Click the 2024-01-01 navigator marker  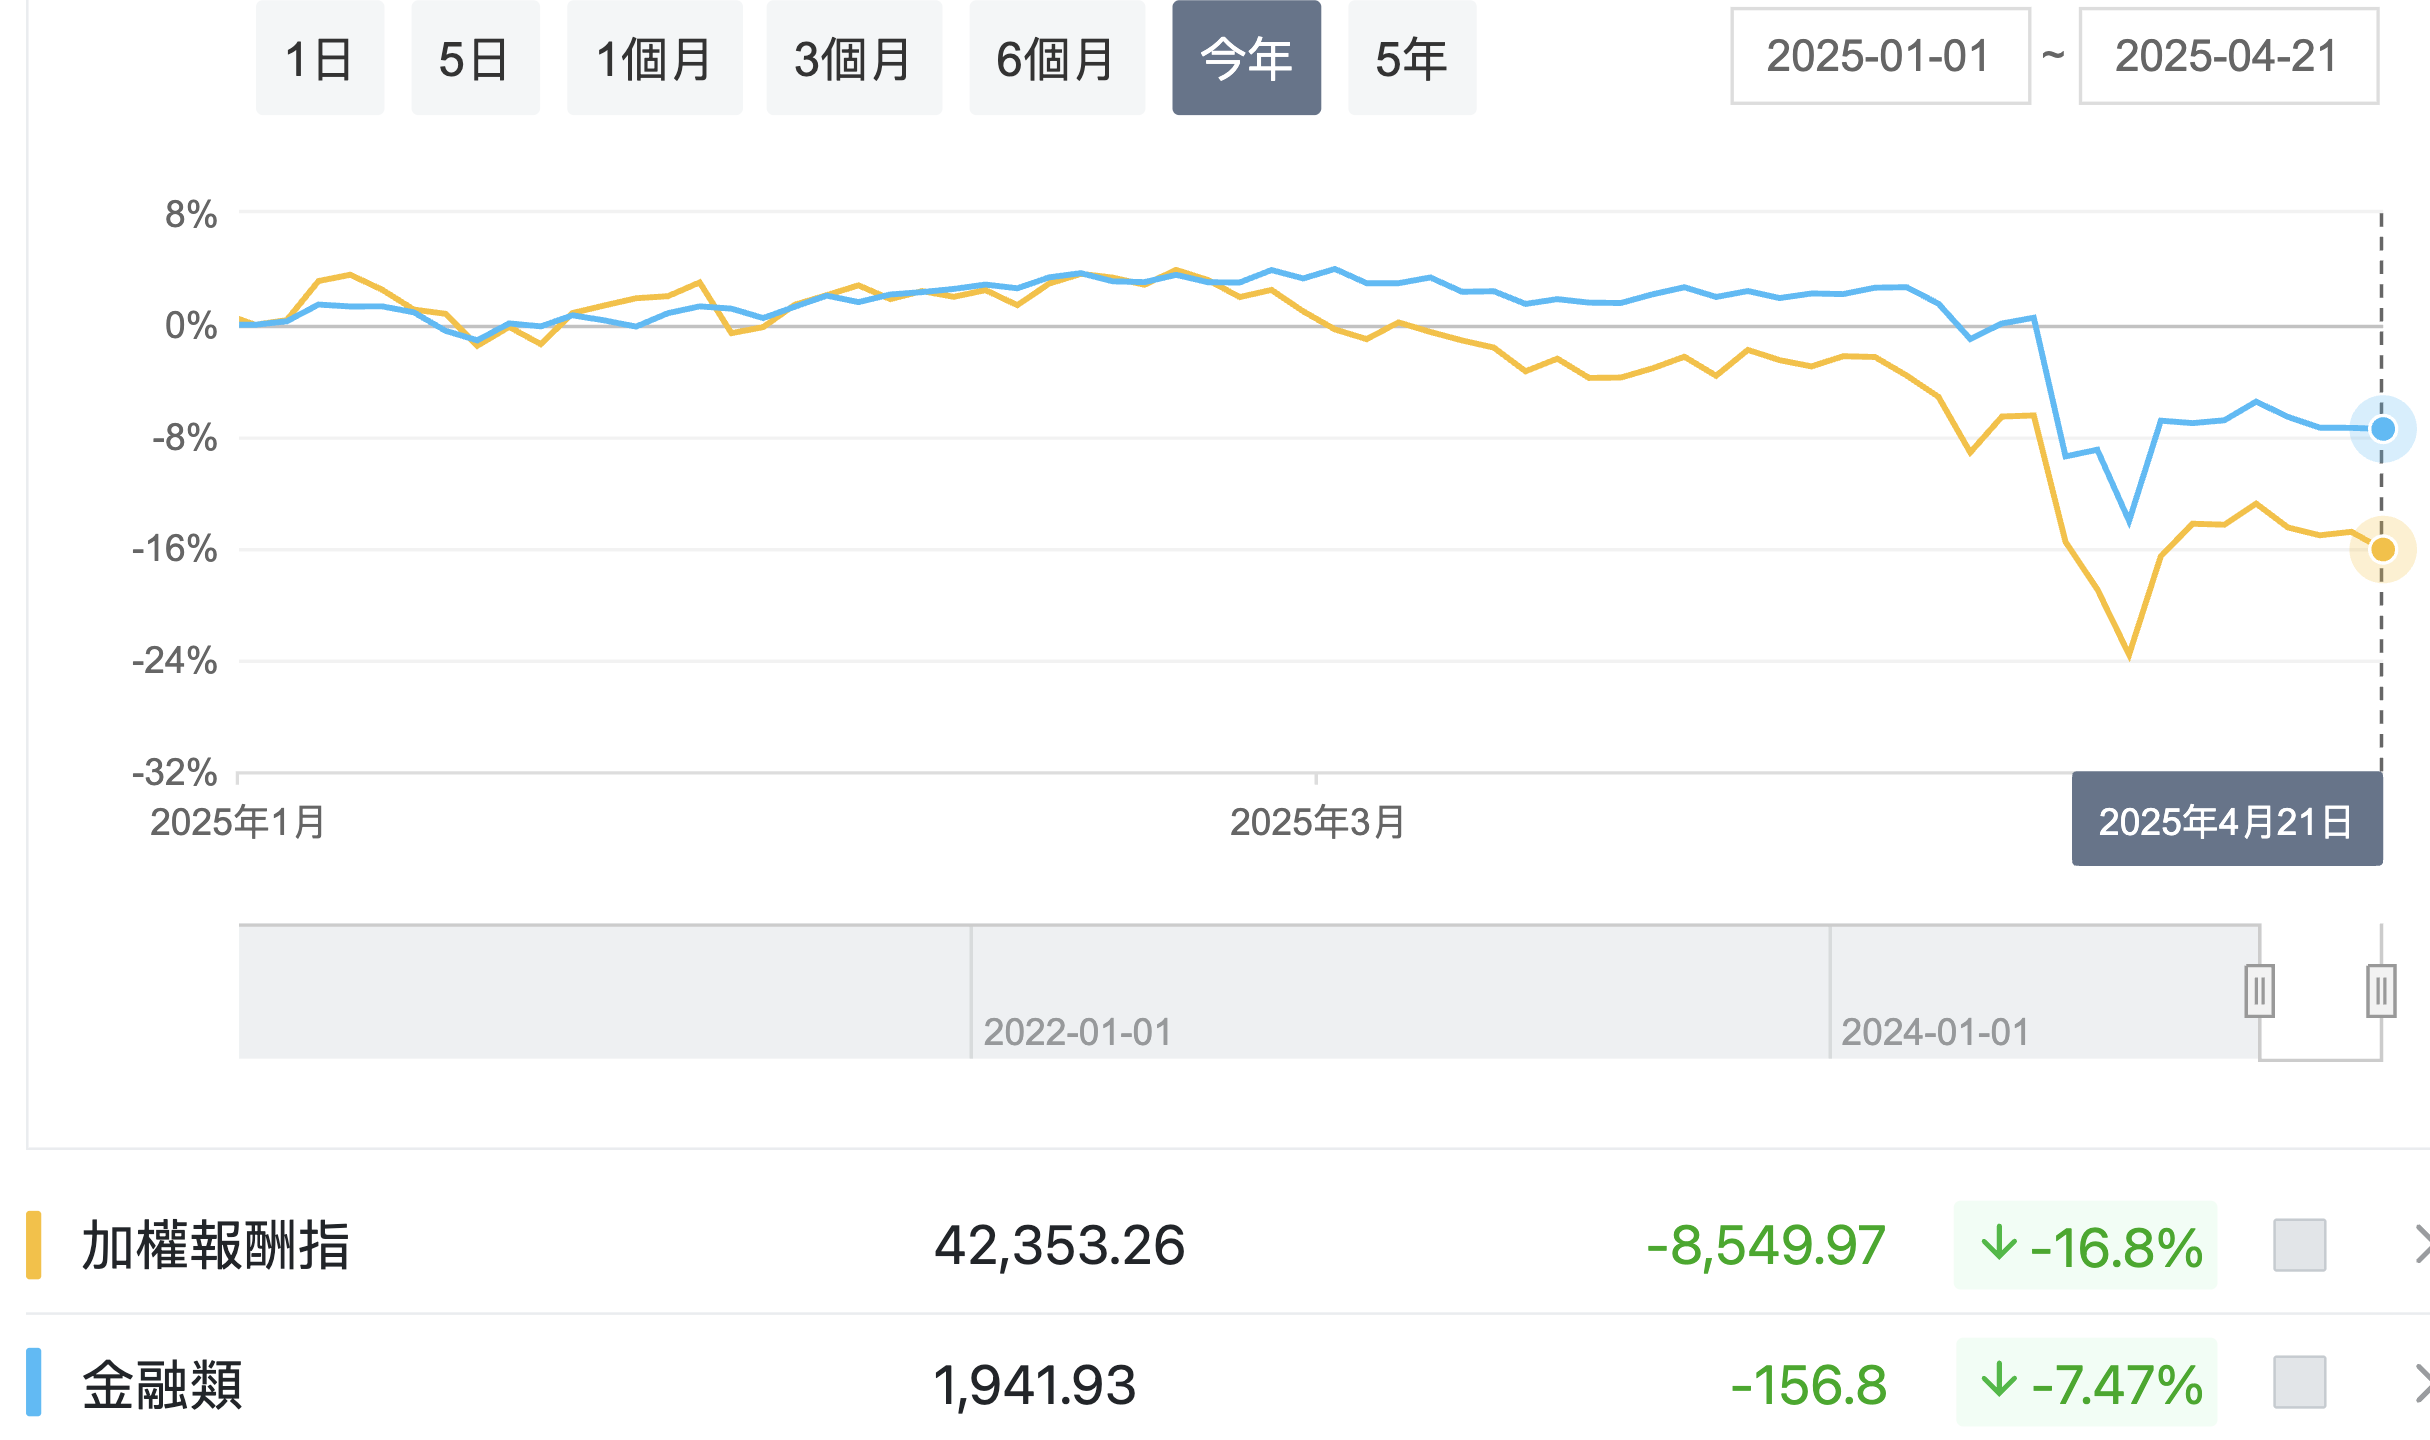1936,1032
